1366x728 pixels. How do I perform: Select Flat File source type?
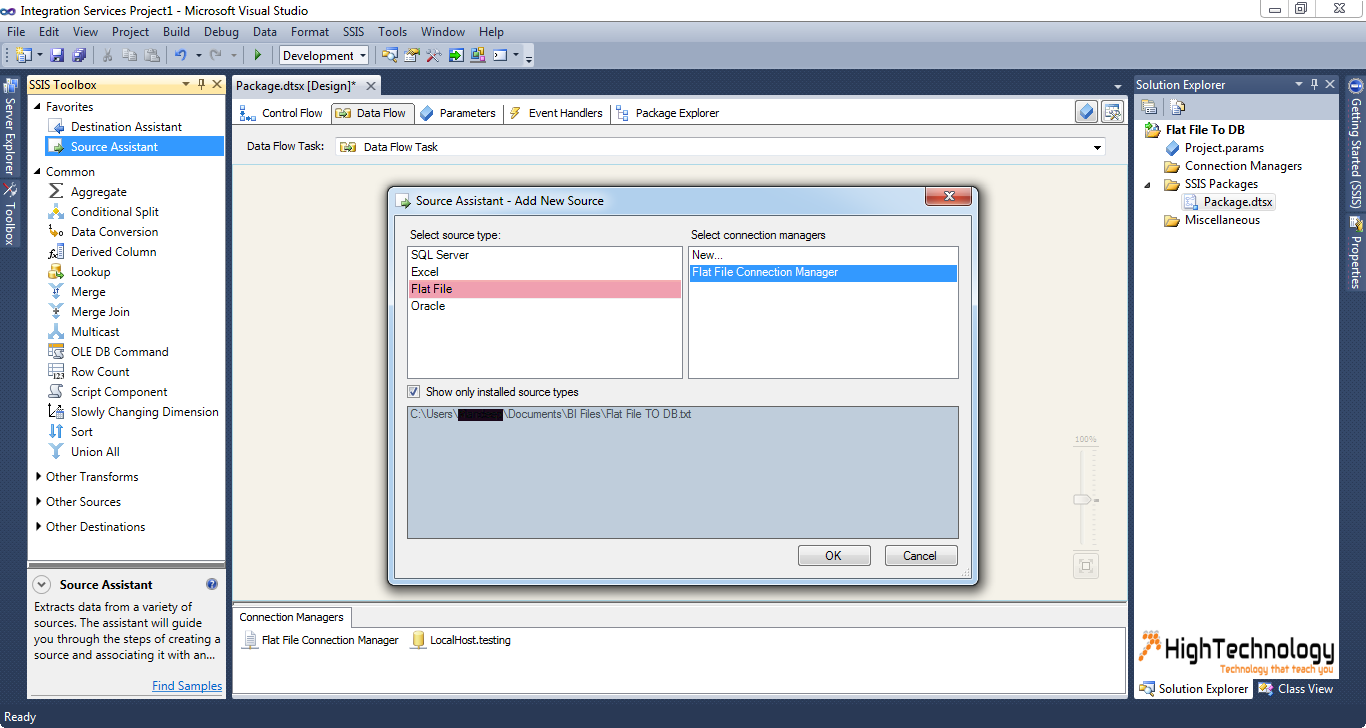pyautogui.click(x=545, y=289)
